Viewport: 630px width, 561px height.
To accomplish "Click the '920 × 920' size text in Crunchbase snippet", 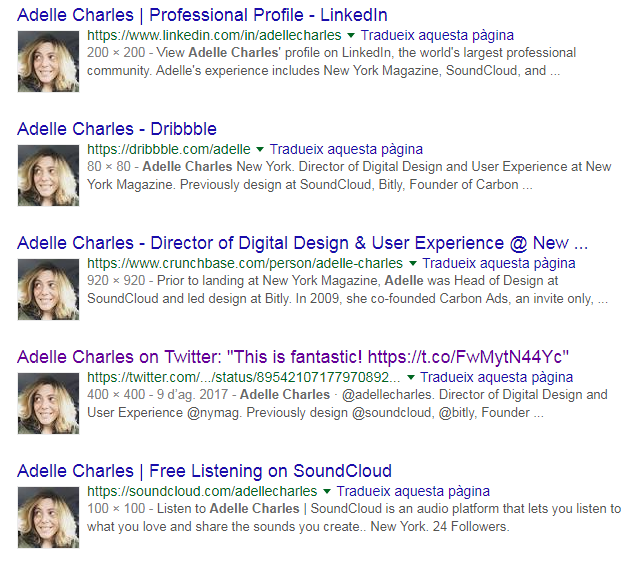I will click(116, 280).
